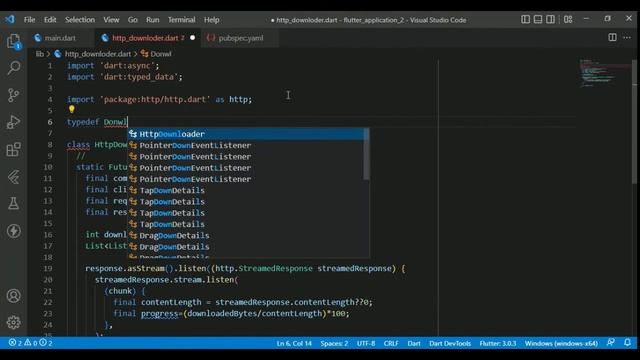The image size is (640, 360).
Task: Open the Manage gear menu
Action: 13,322
